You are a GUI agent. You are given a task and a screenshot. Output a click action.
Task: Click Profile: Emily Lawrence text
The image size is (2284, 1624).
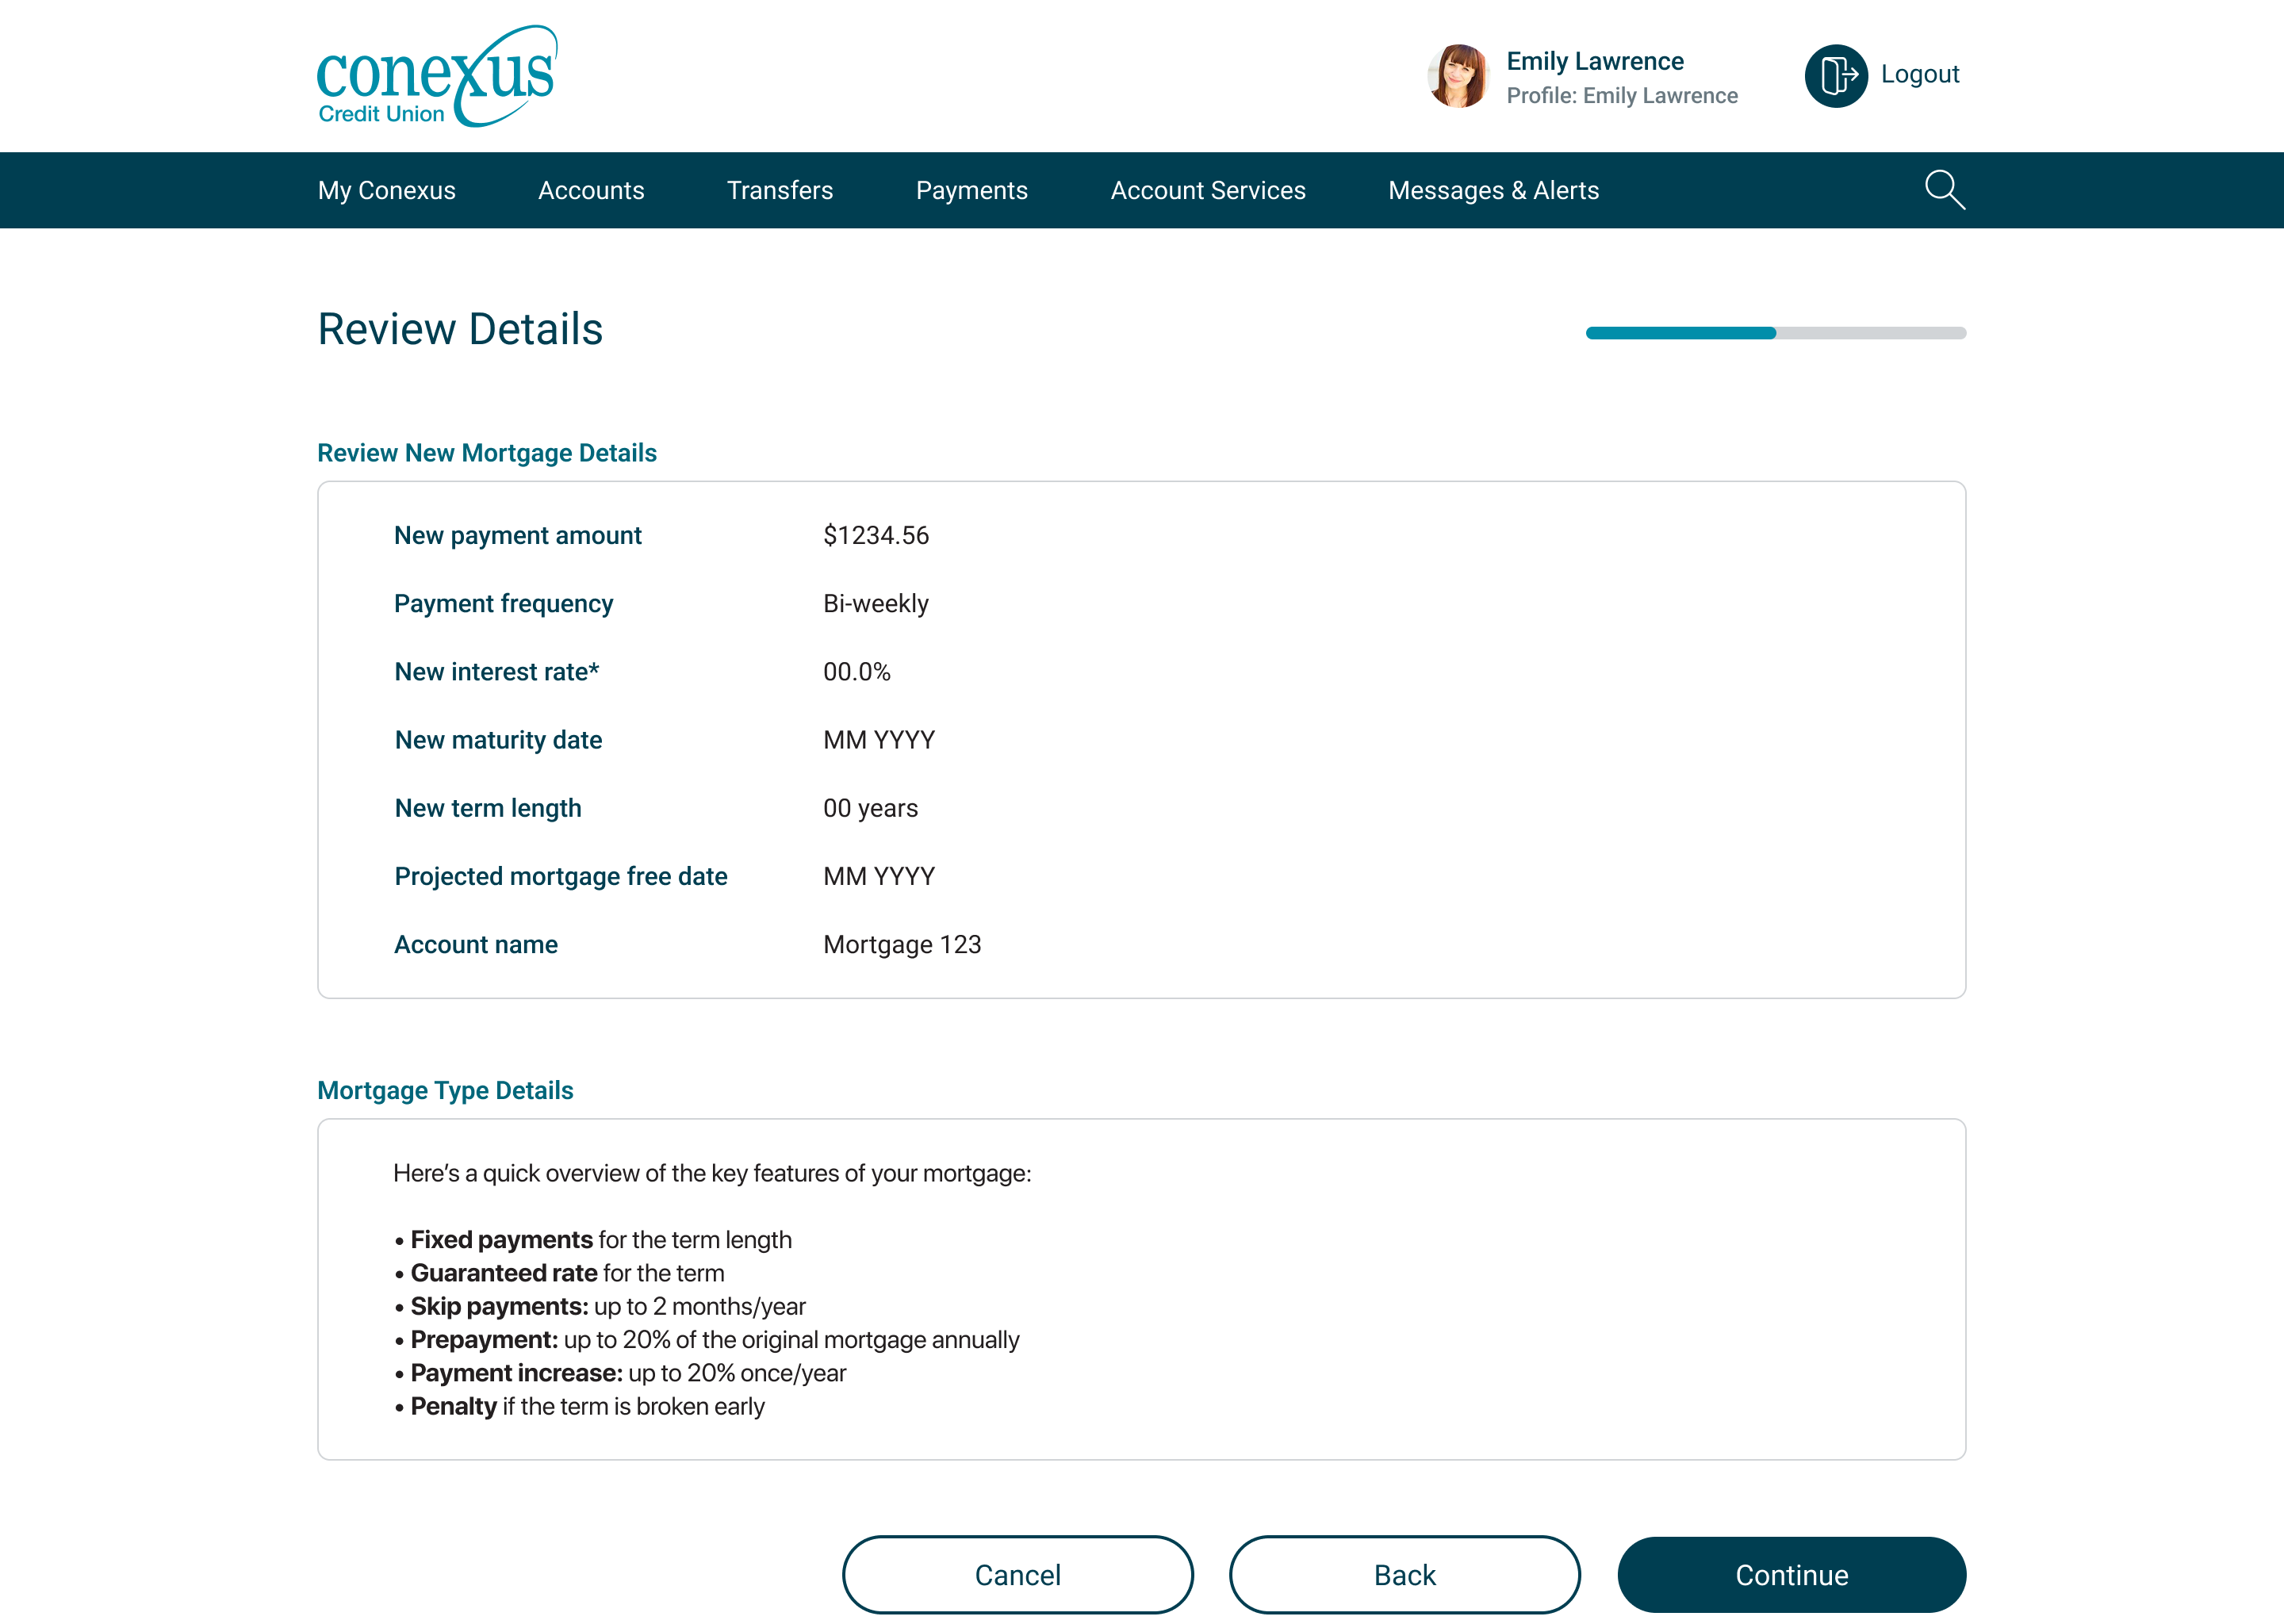(1622, 95)
